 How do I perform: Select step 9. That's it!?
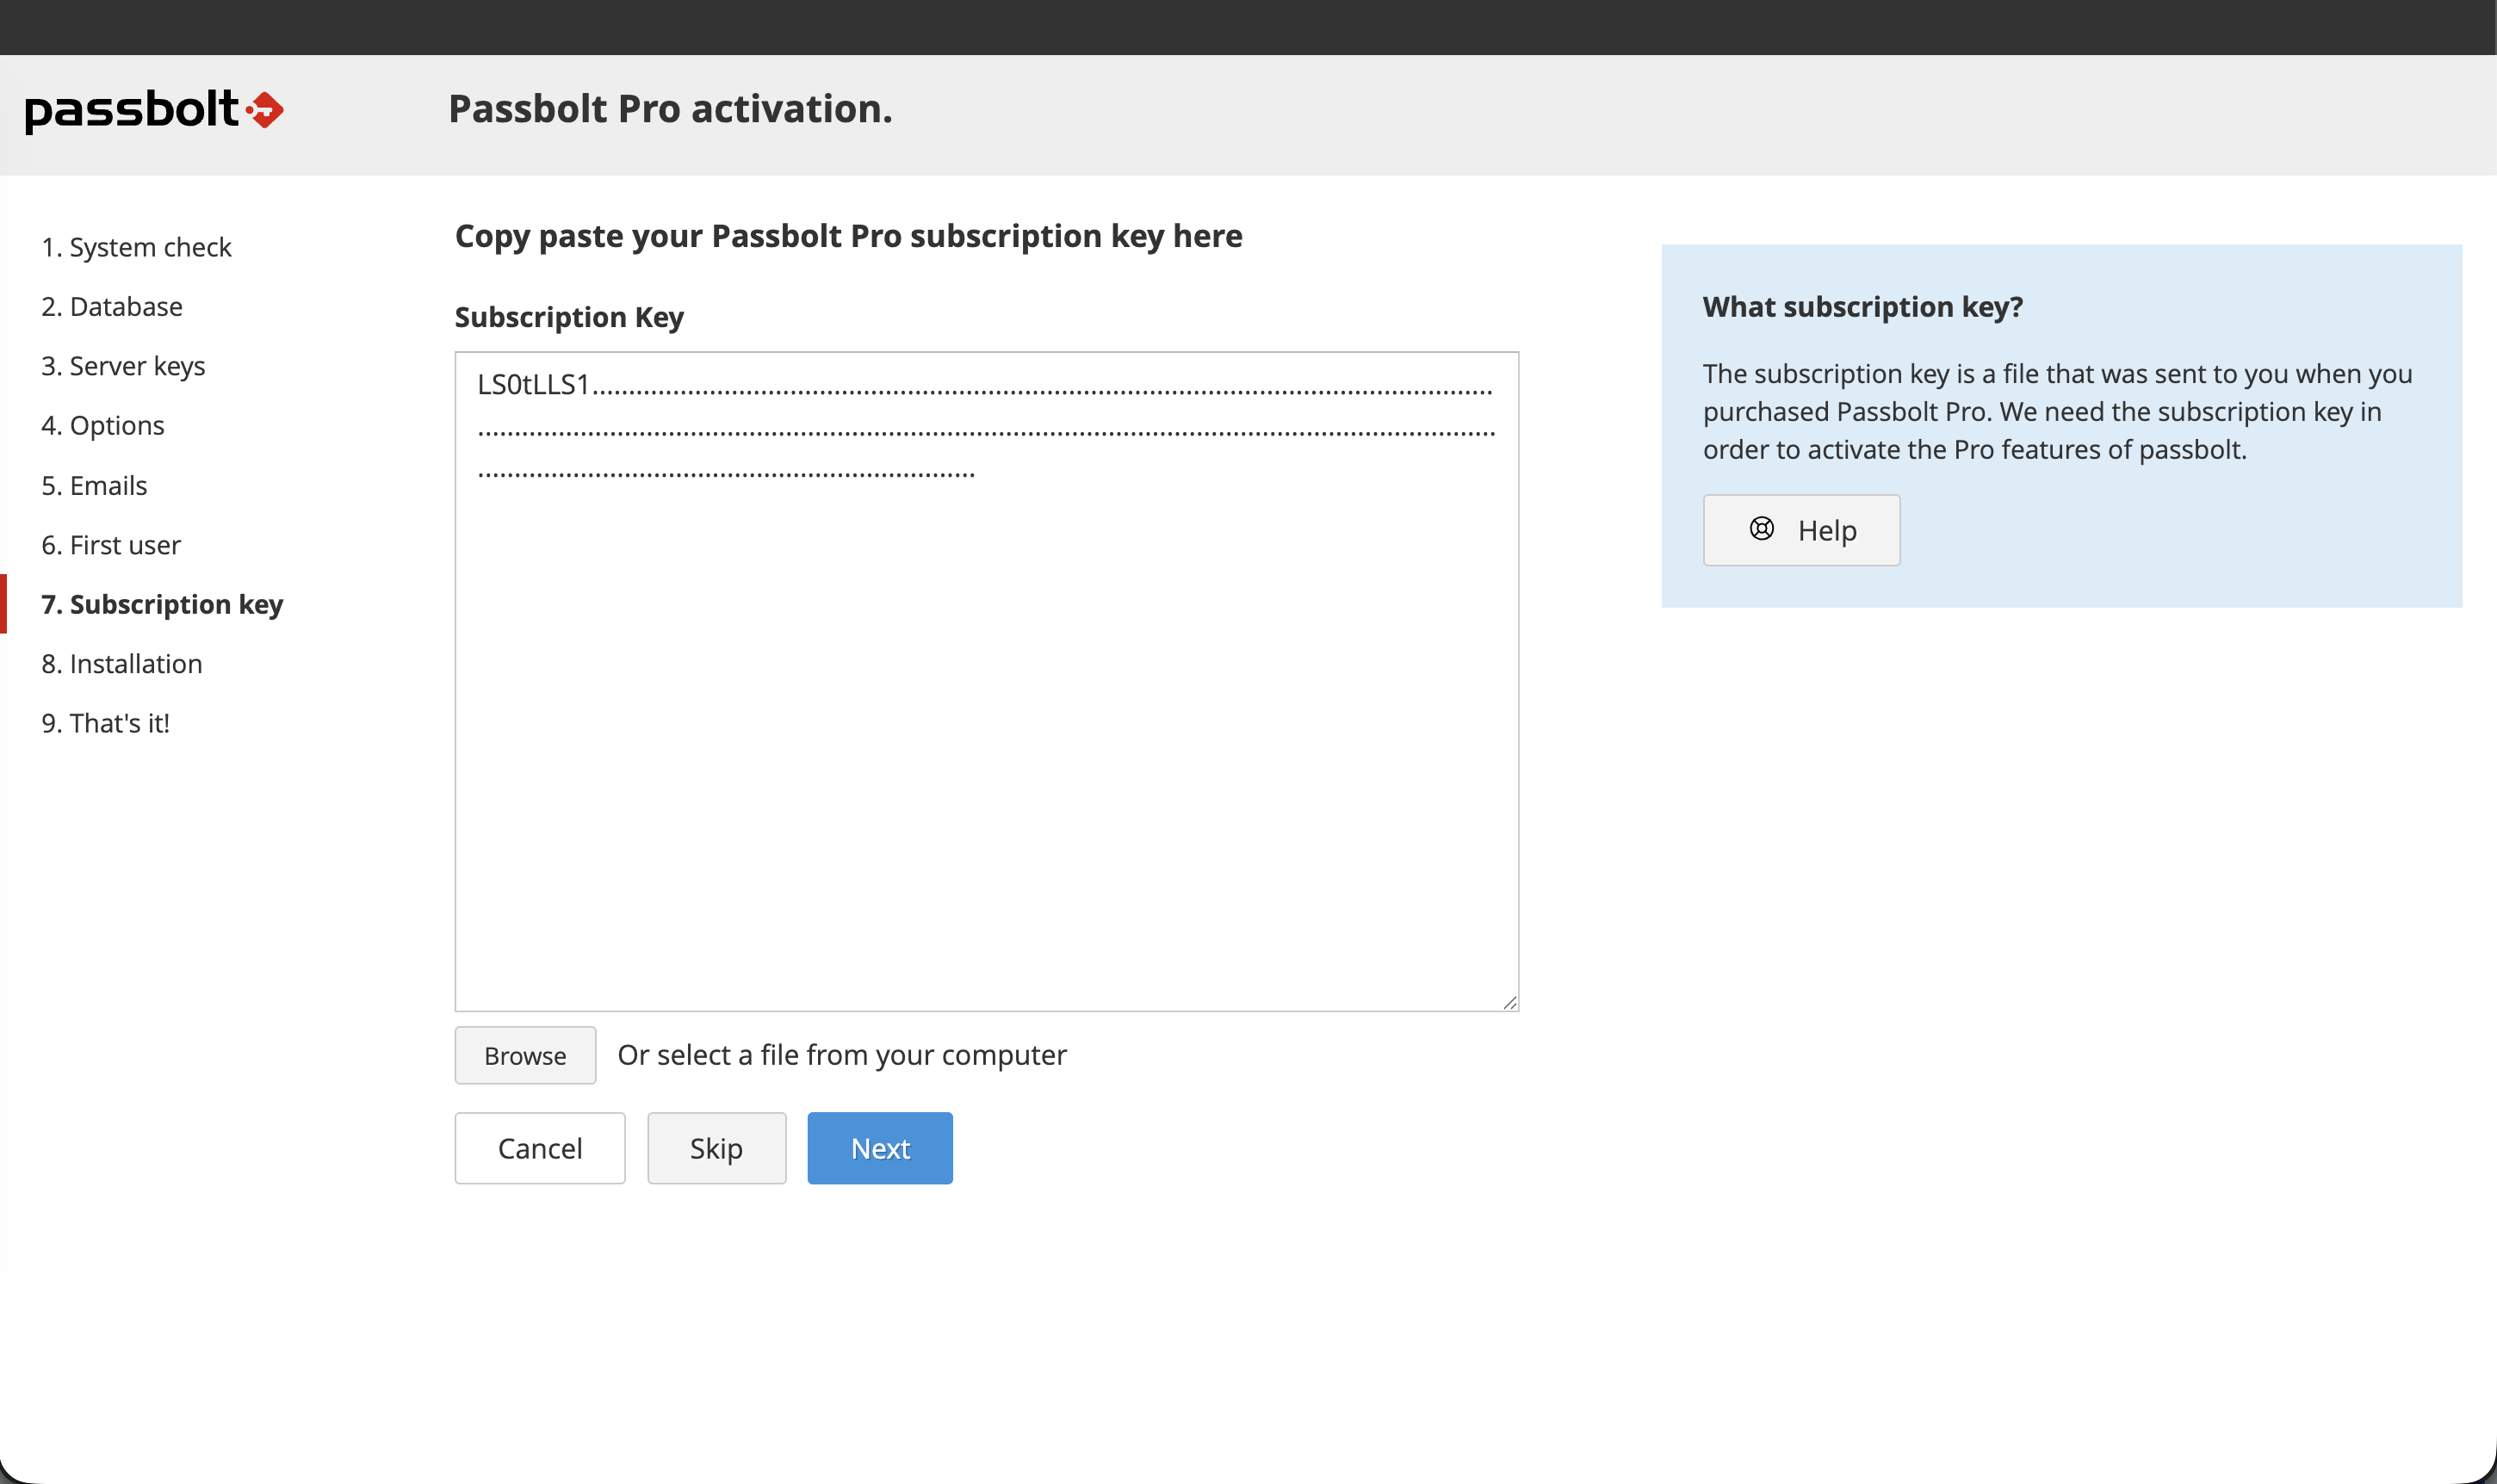(x=106, y=723)
